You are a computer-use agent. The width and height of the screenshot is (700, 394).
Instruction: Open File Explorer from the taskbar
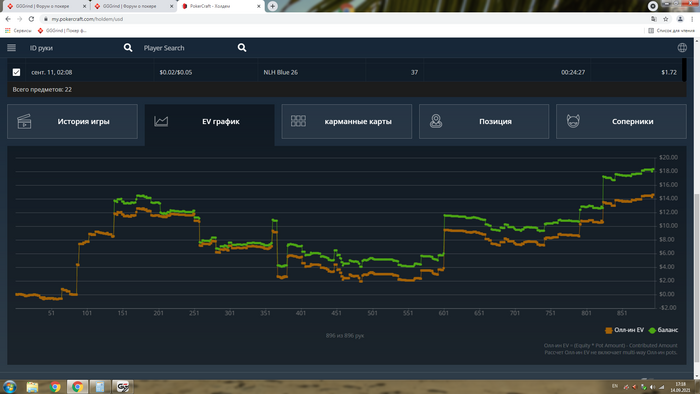[x=32, y=387]
